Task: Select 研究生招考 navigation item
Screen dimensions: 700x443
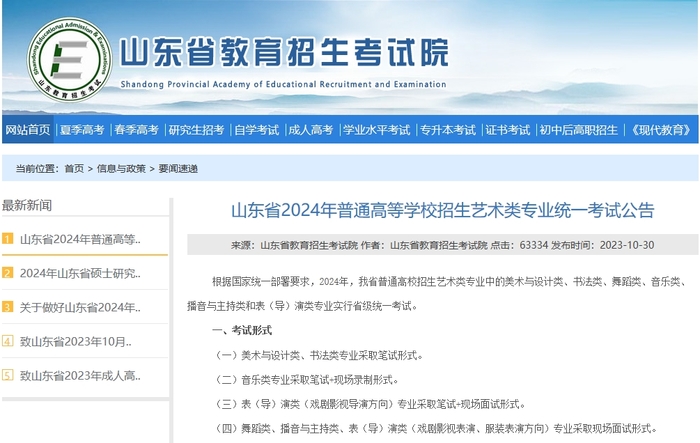Action: [x=196, y=130]
